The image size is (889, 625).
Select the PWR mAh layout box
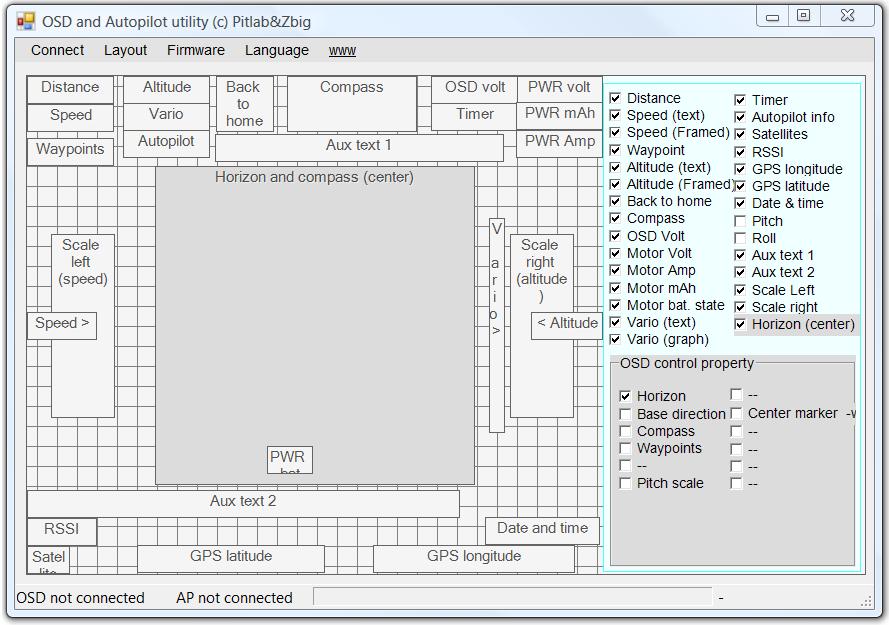coord(560,116)
